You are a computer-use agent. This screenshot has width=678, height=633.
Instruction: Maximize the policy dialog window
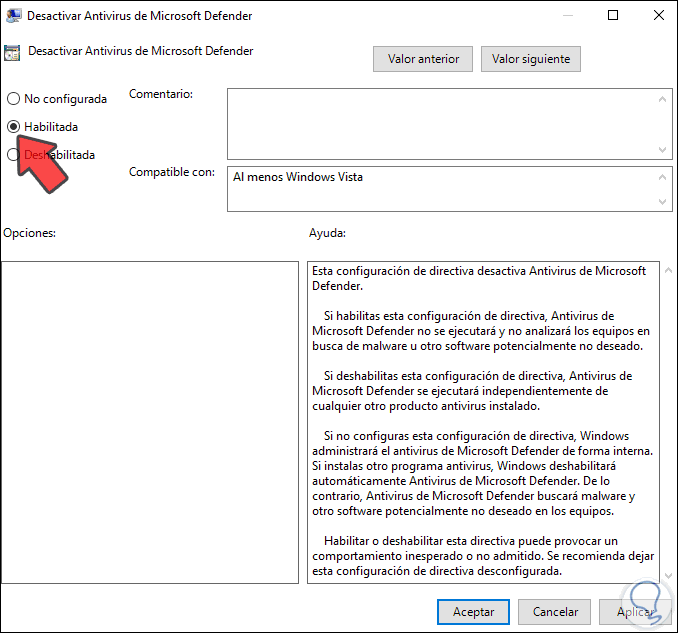pos(613,16)
